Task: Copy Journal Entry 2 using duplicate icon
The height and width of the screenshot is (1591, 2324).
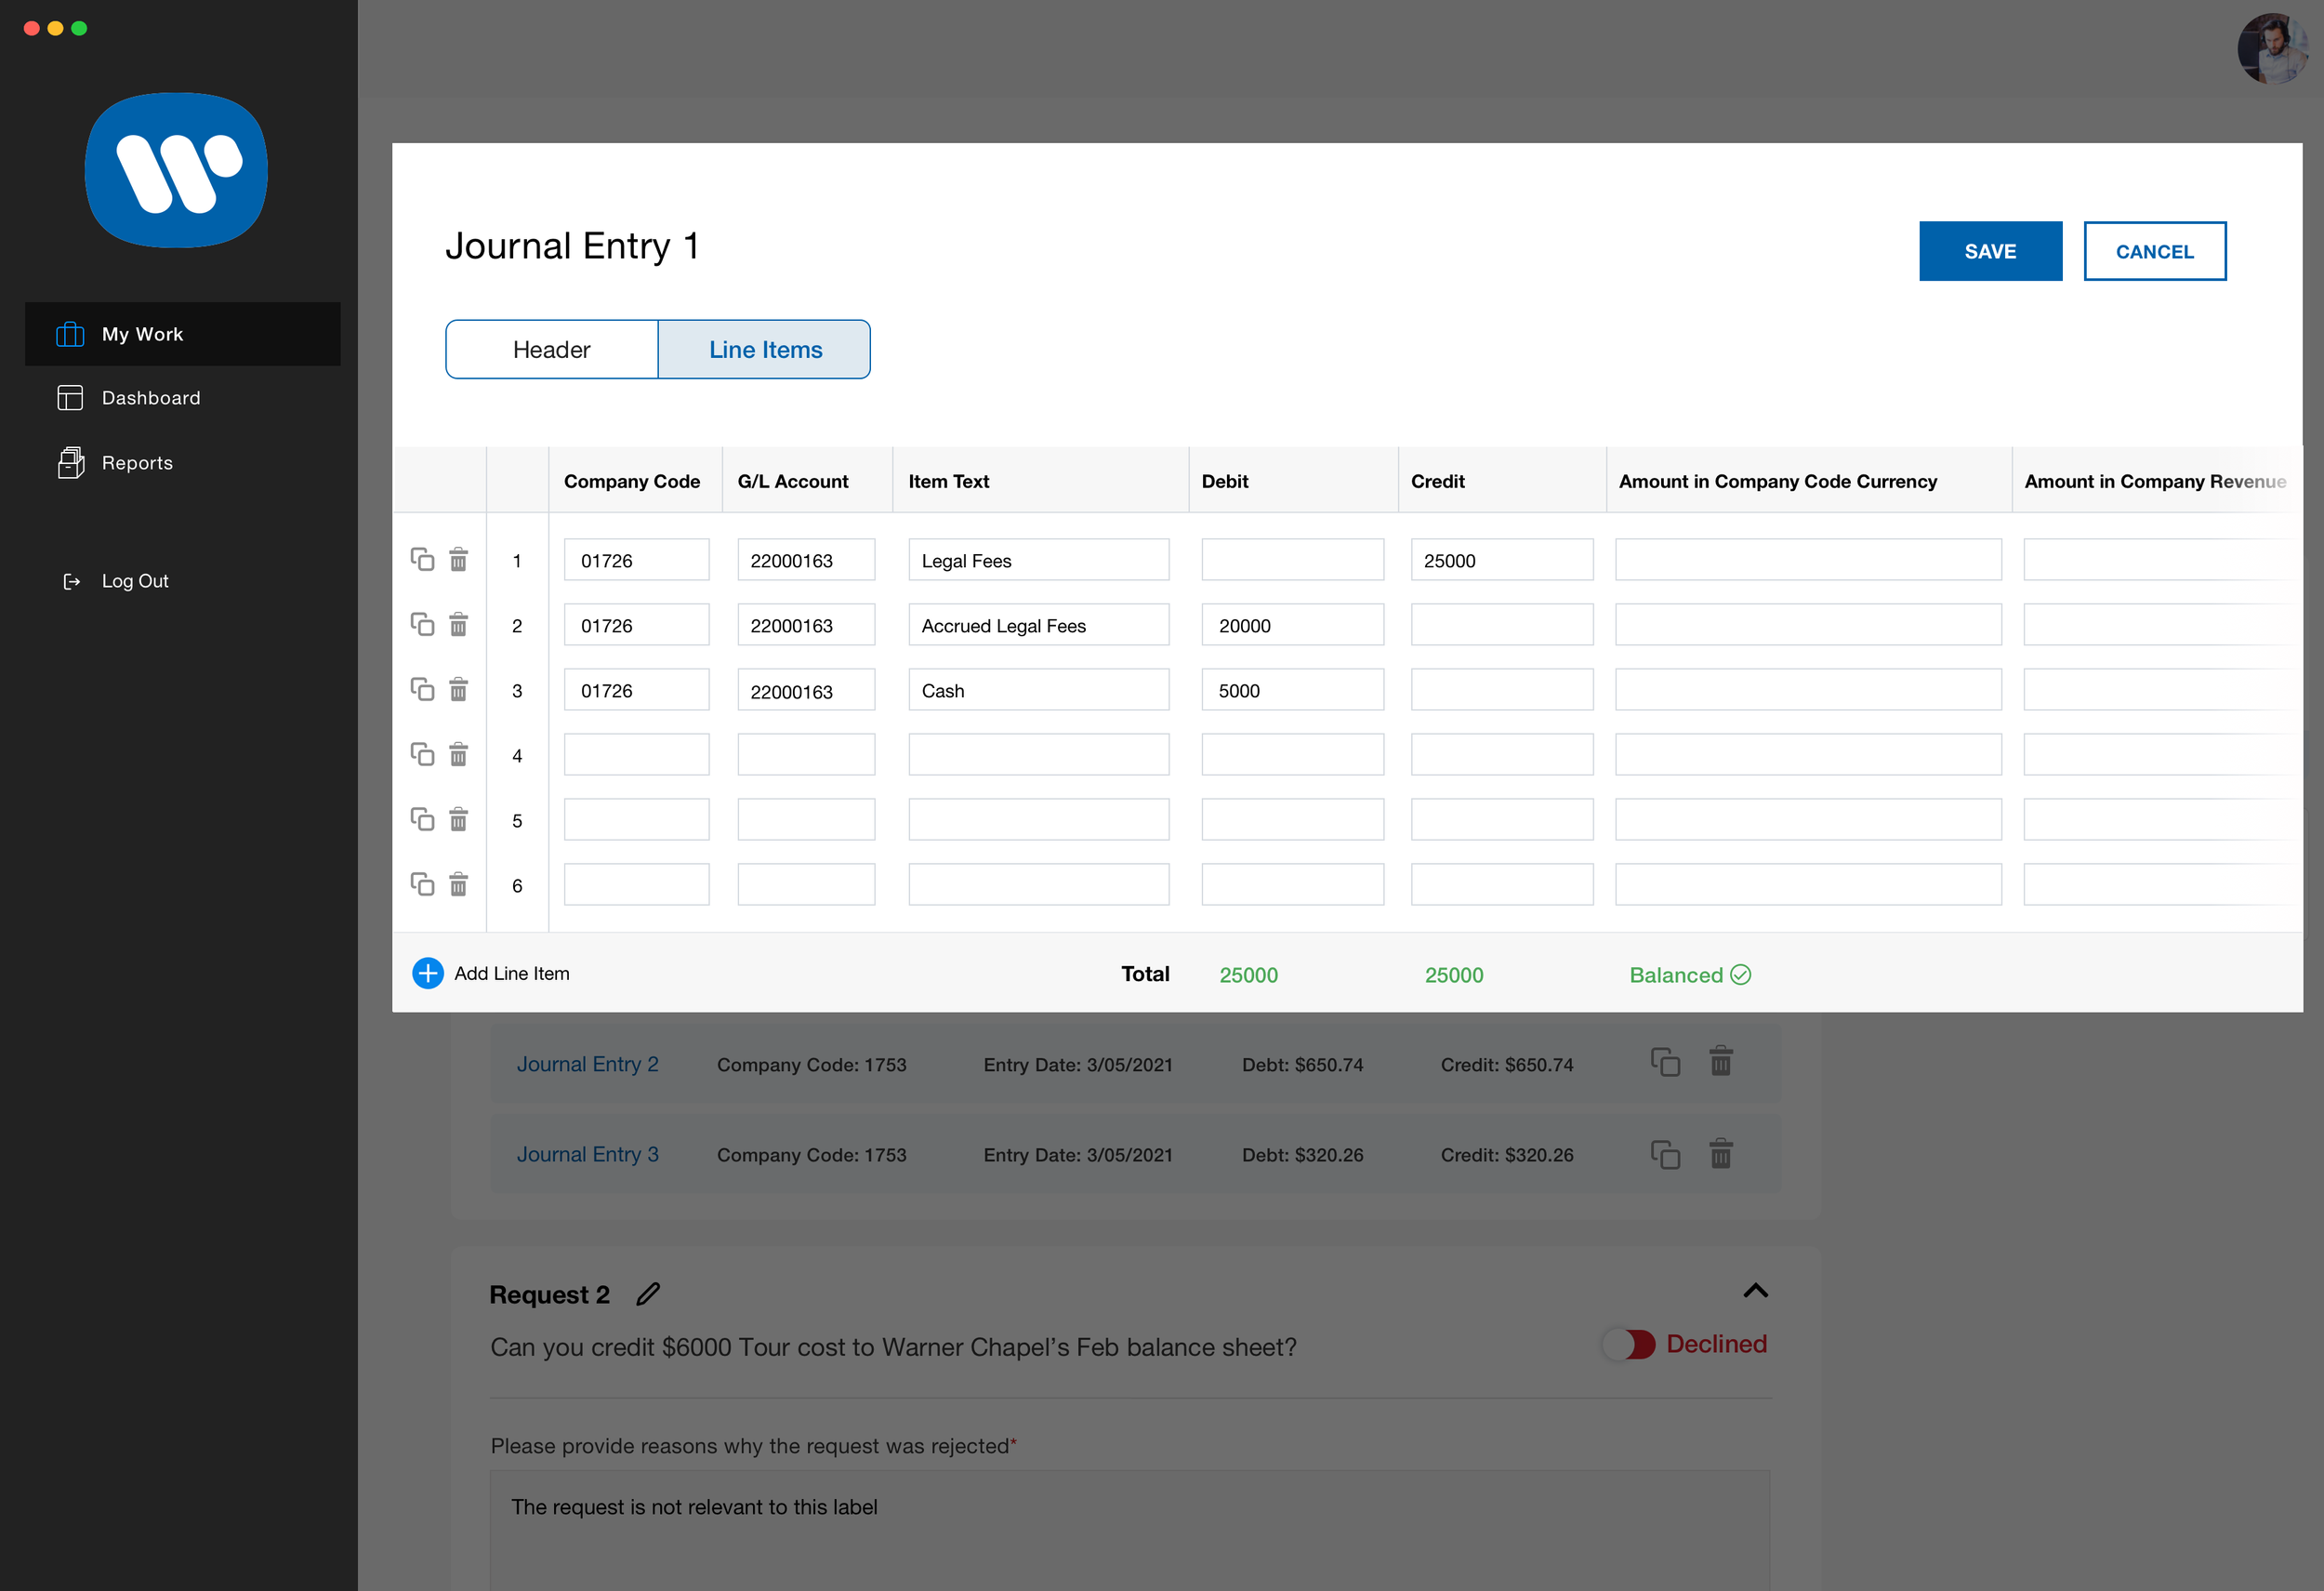Action: (x=1665, y=1062)
